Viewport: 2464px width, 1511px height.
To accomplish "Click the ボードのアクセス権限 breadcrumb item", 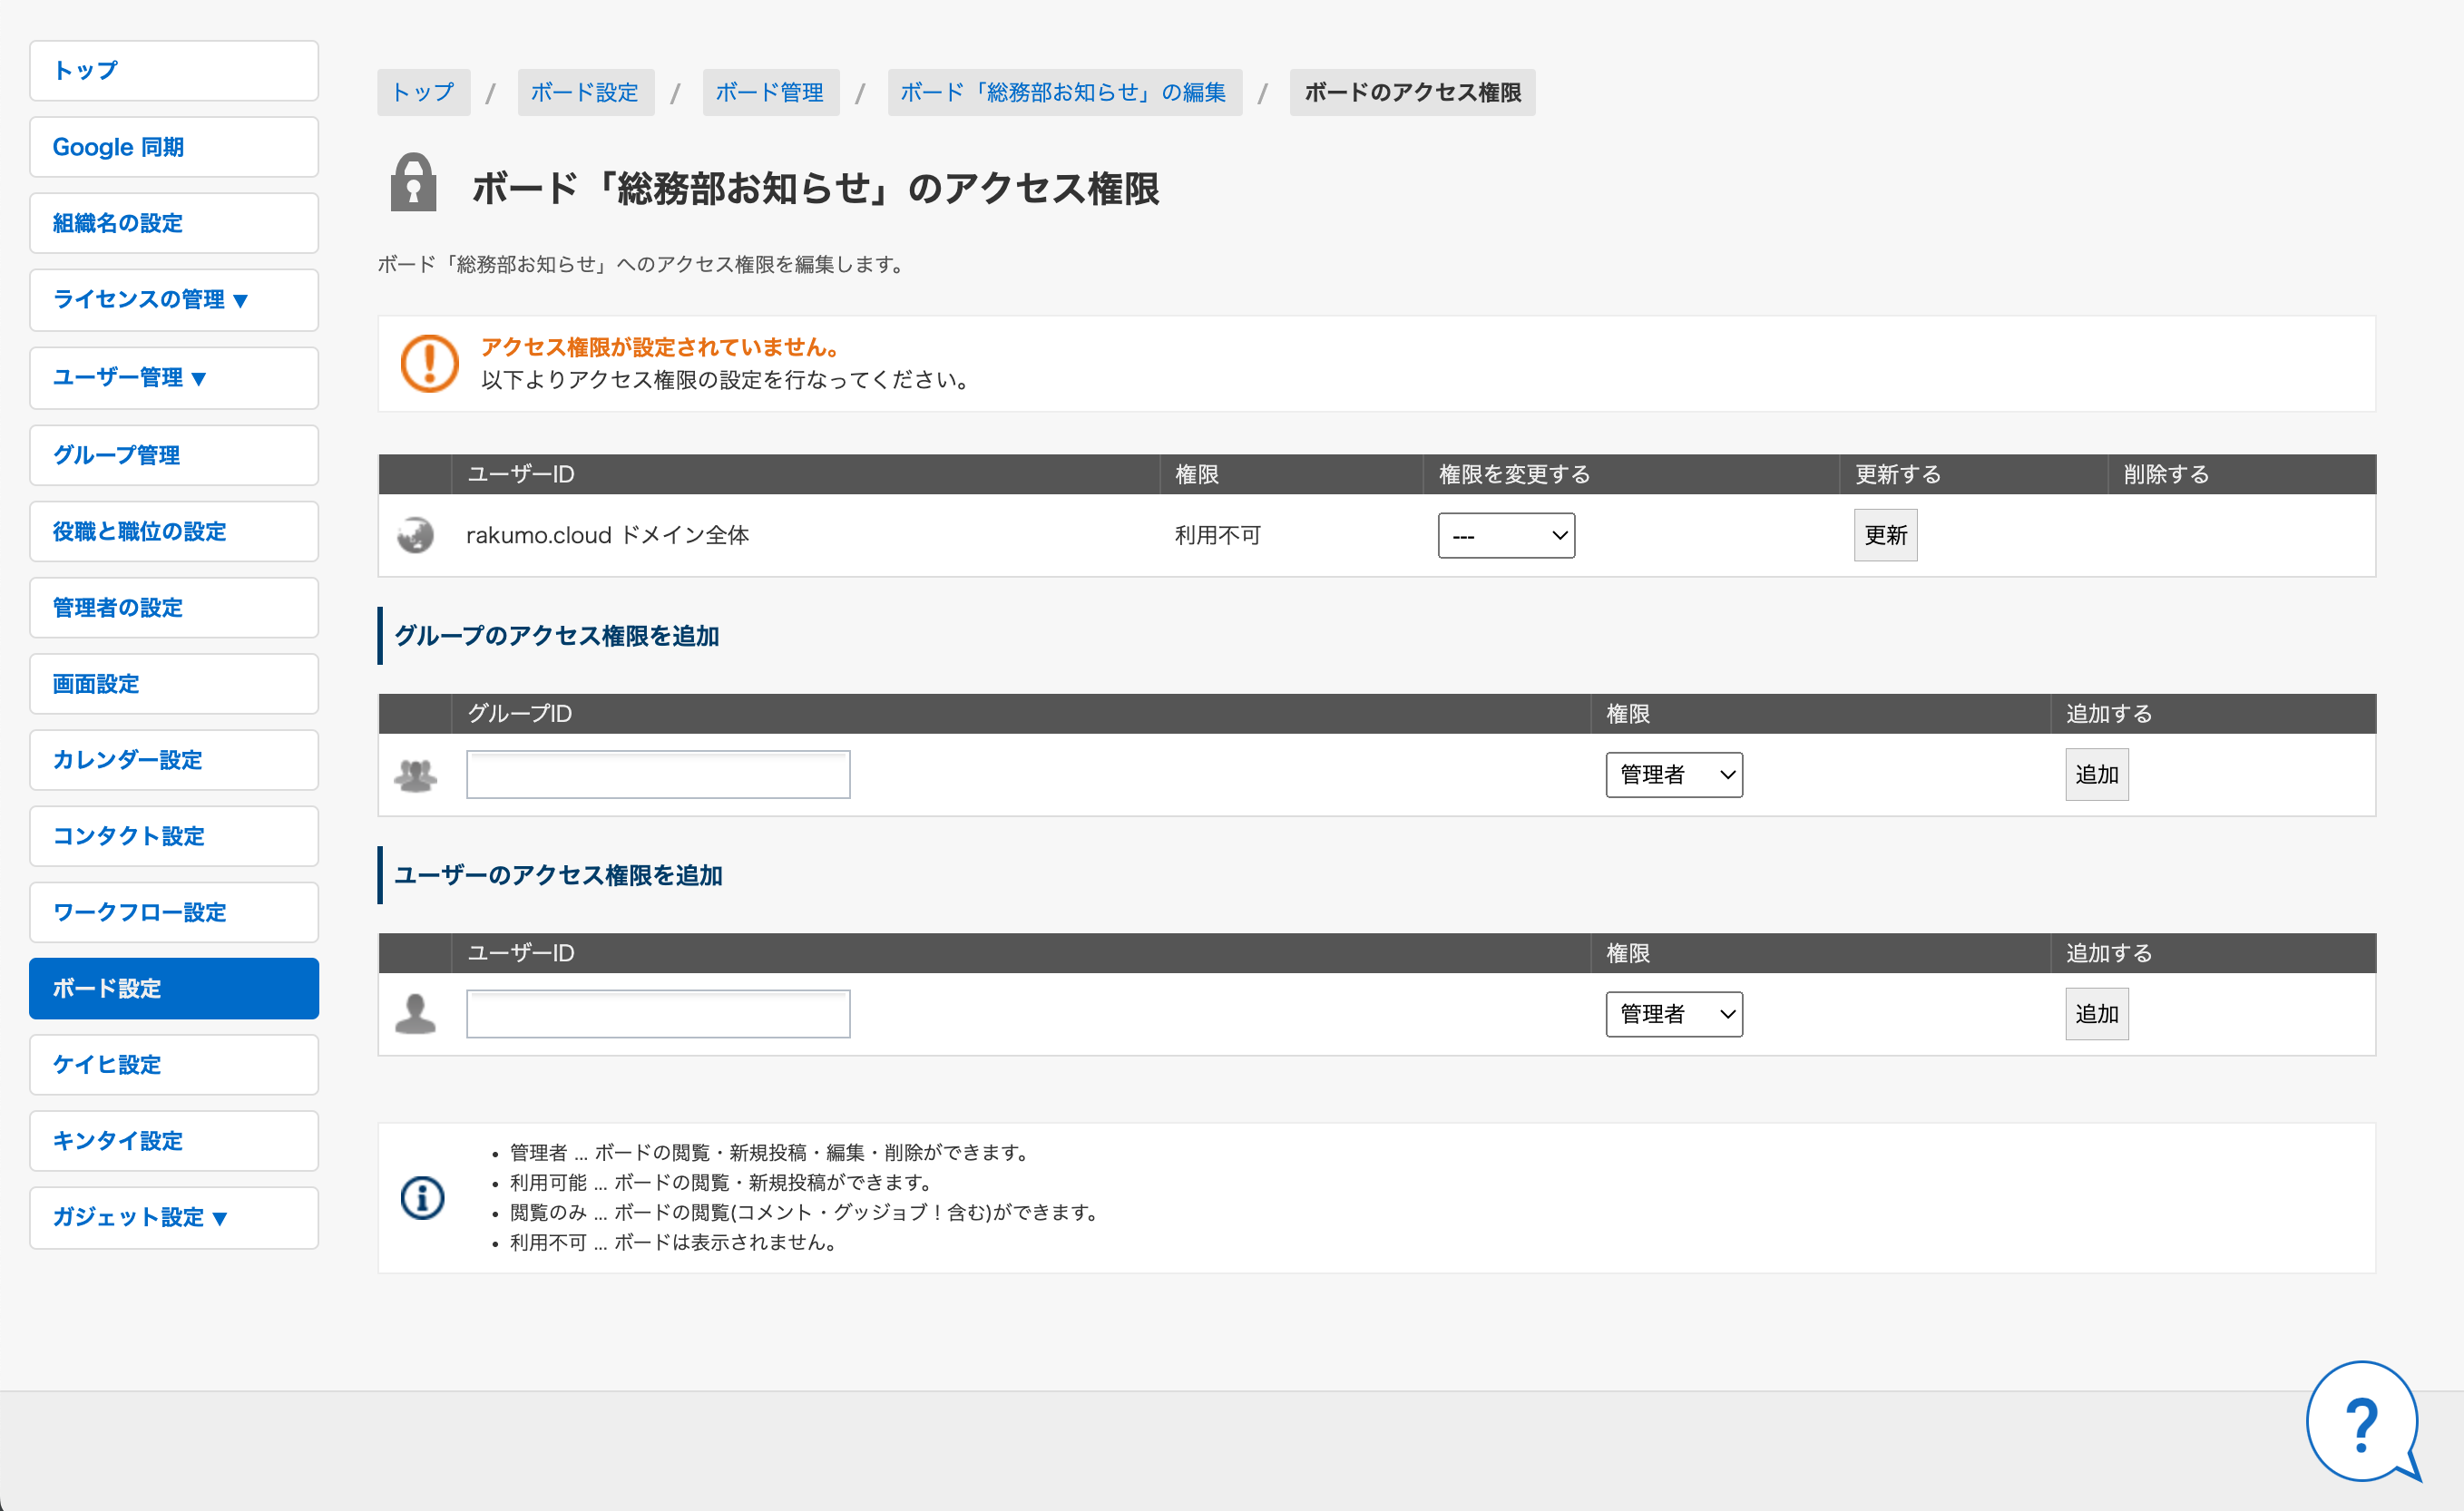I will (x=1412, y=92).
